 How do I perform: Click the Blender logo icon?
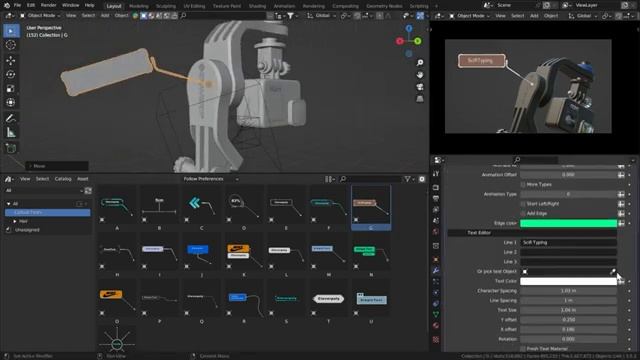pyautogui.click(x=7, y=5)
